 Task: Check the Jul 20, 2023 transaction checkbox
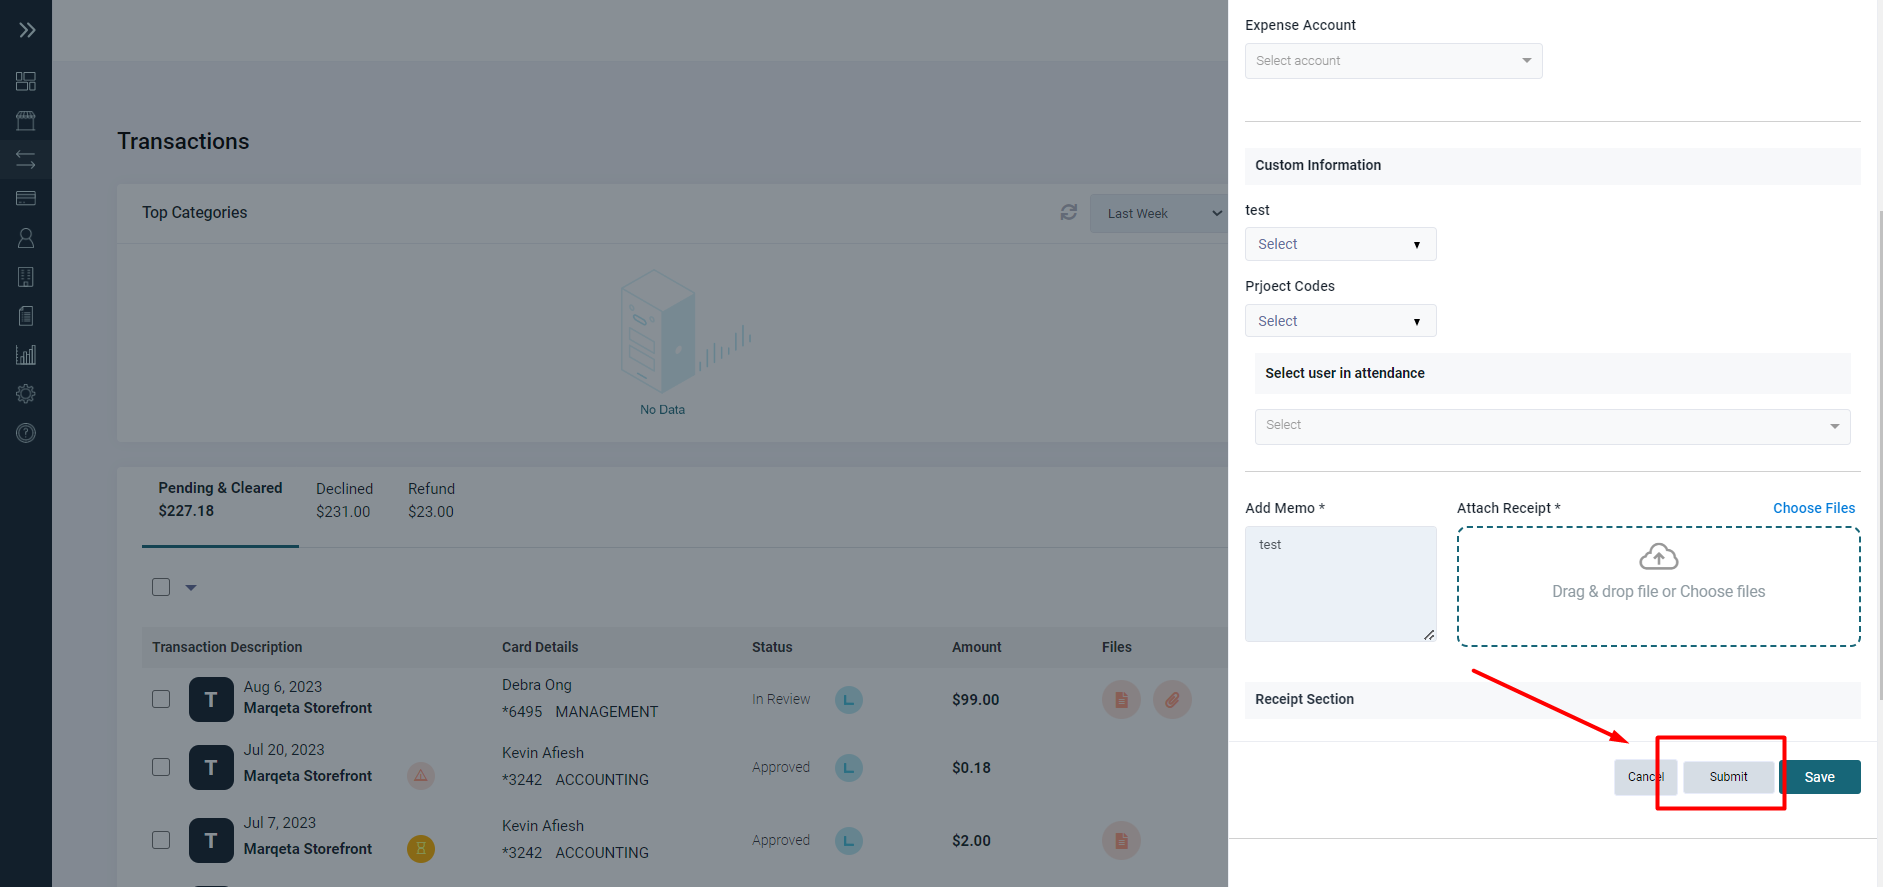point(161,767)
